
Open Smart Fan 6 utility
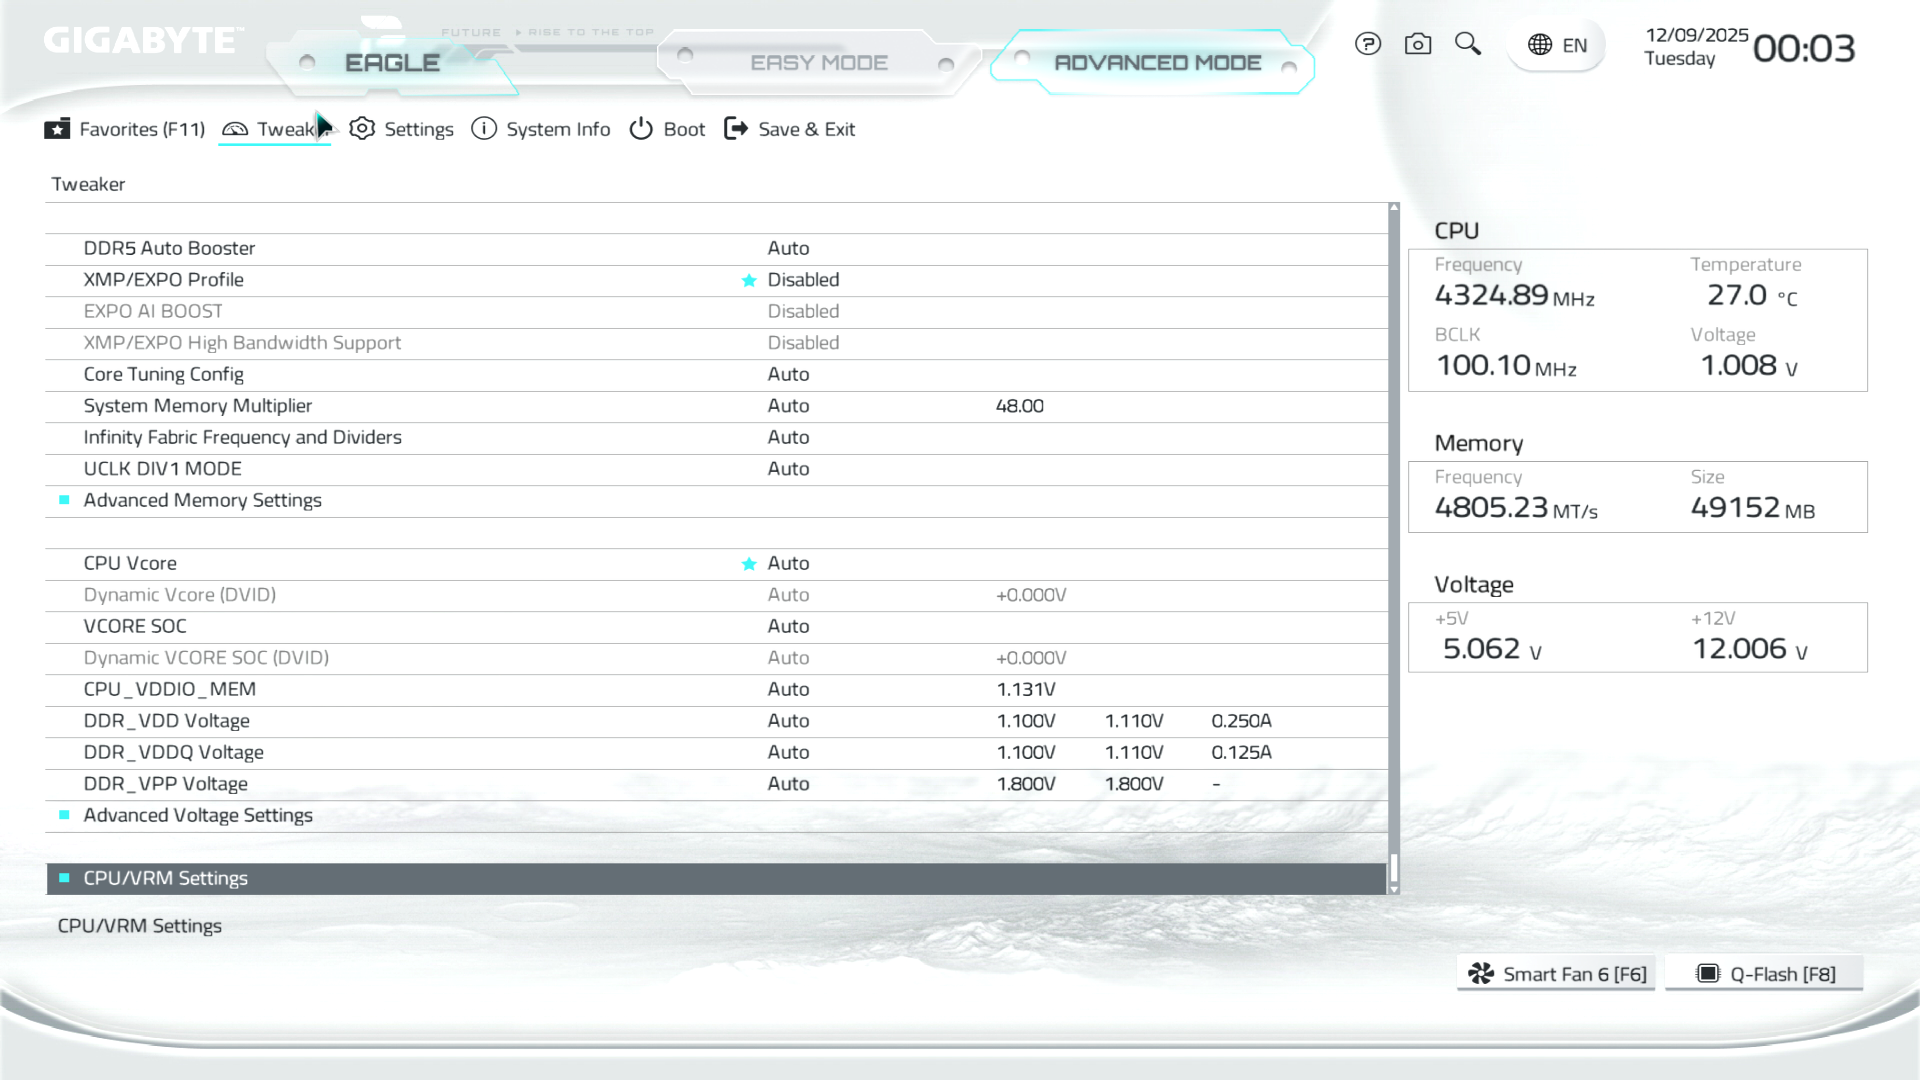(x=1557, y=974)
